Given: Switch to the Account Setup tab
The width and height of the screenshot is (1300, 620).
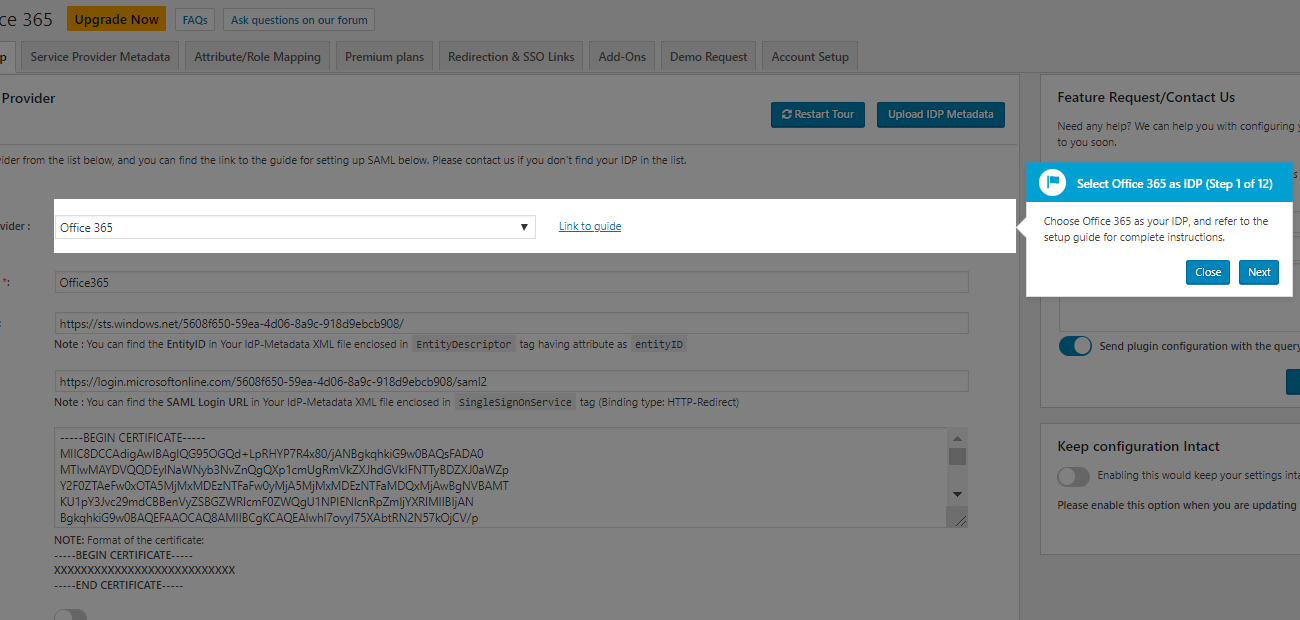Looking at the screenshot, I should coord(809,55).
